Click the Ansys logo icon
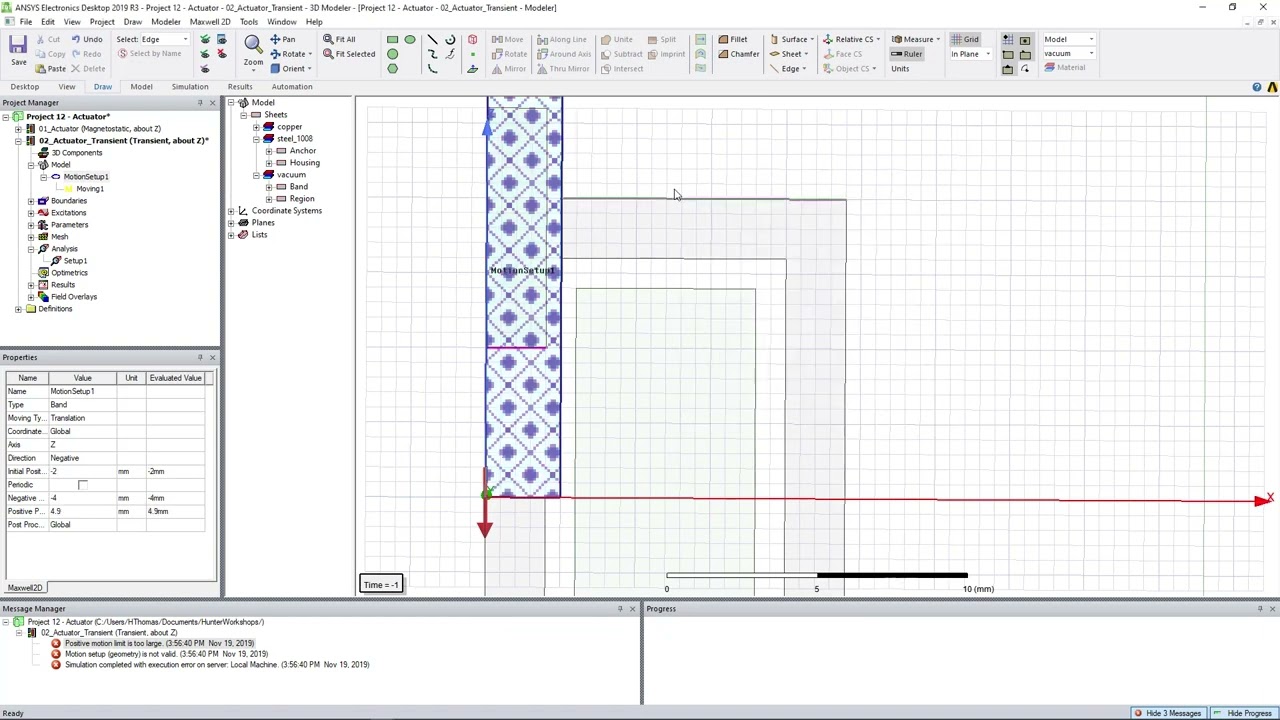This screenshot has height=720, width=1280. click(x=1272, y=87)
